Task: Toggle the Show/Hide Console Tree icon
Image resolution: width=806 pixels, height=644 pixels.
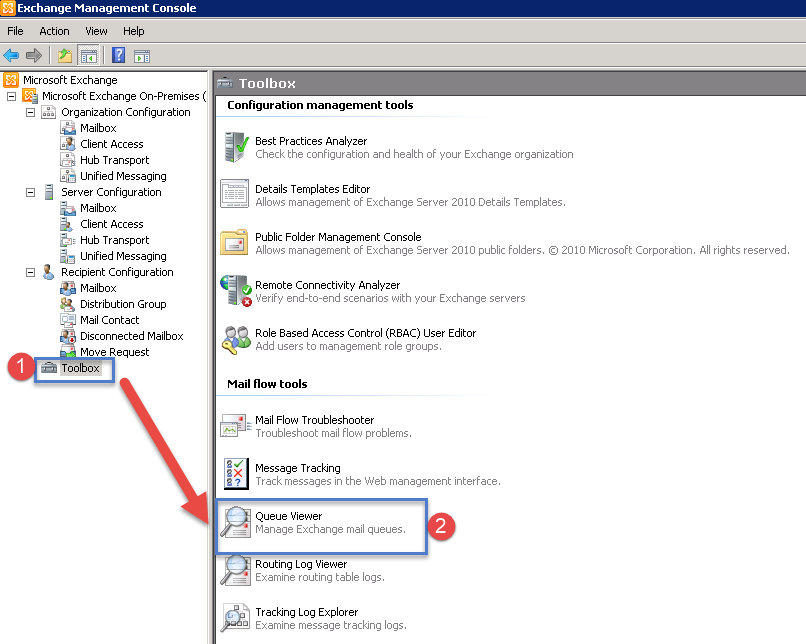Action: coord(88,56)
